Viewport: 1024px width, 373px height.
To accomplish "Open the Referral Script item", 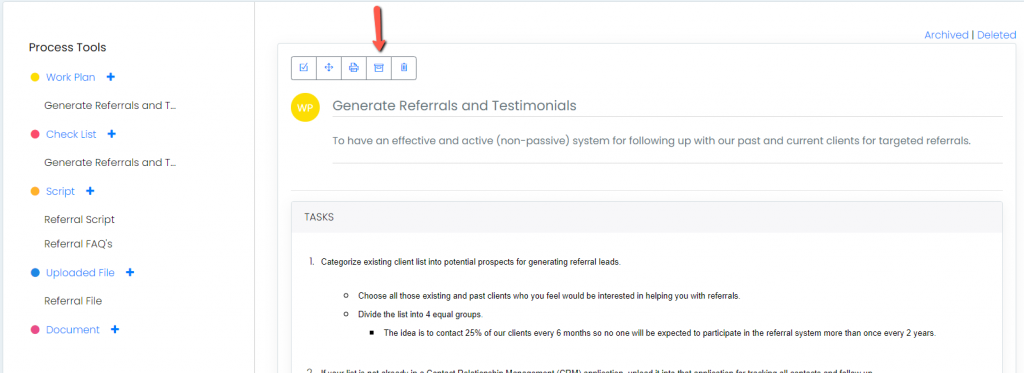I will coord(80,219).
